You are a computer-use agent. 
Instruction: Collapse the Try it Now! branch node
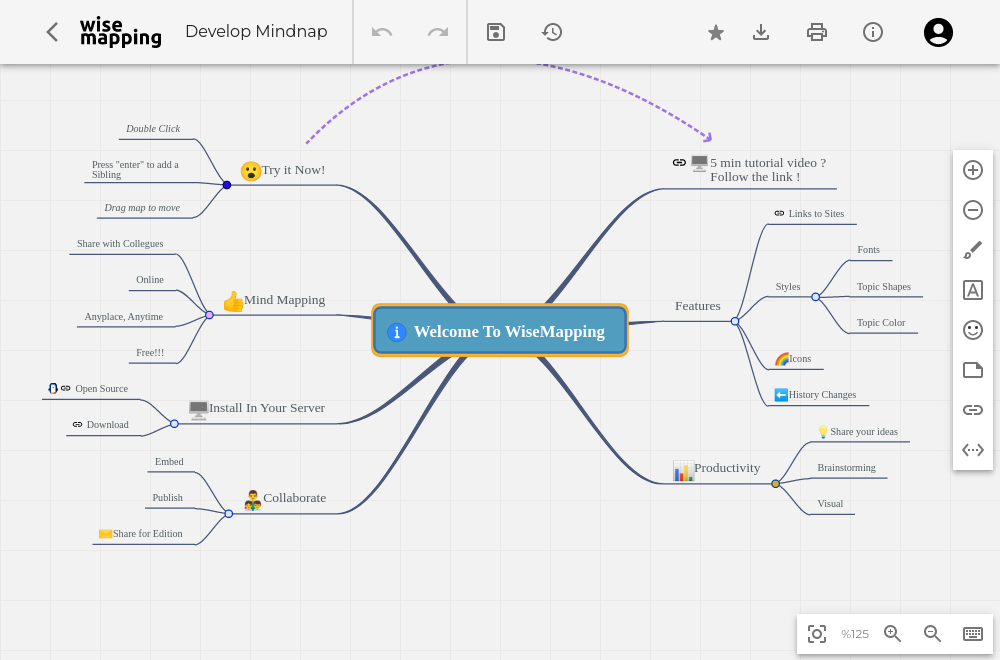pyautogui.click(x=226, y=185)
